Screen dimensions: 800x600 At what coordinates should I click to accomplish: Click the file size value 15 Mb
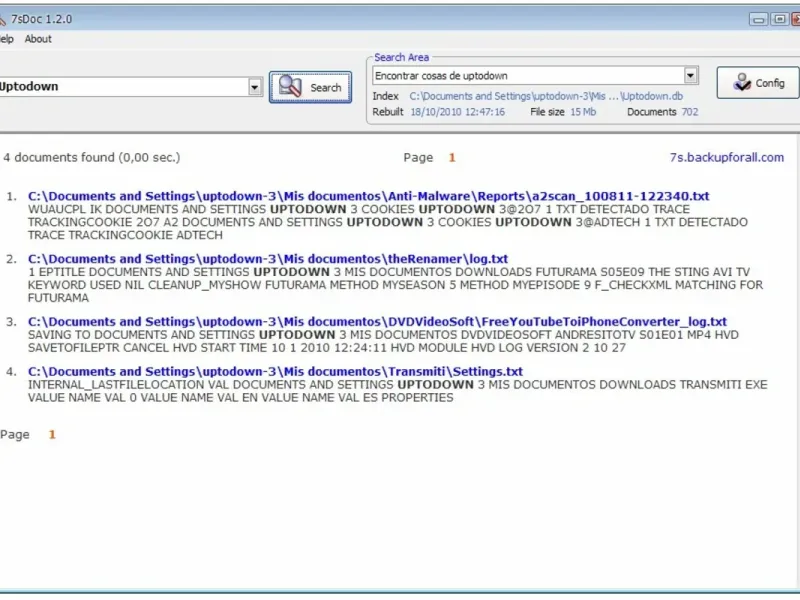[583, 112]
